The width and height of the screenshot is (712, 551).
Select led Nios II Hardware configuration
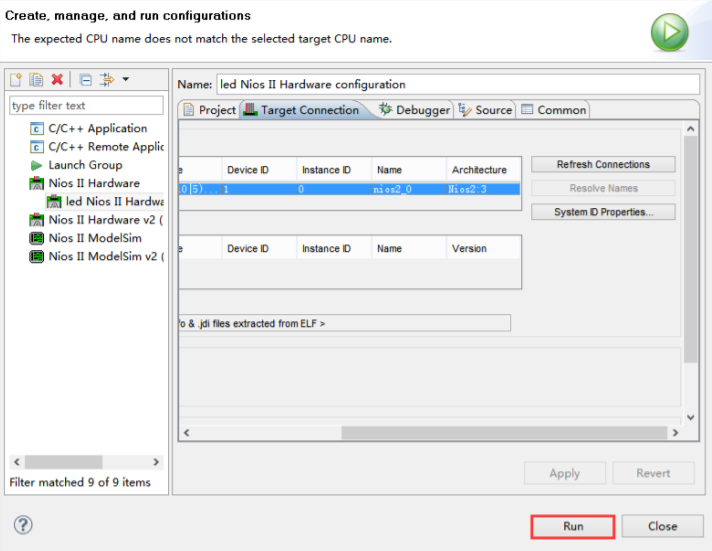coord(113,201)
